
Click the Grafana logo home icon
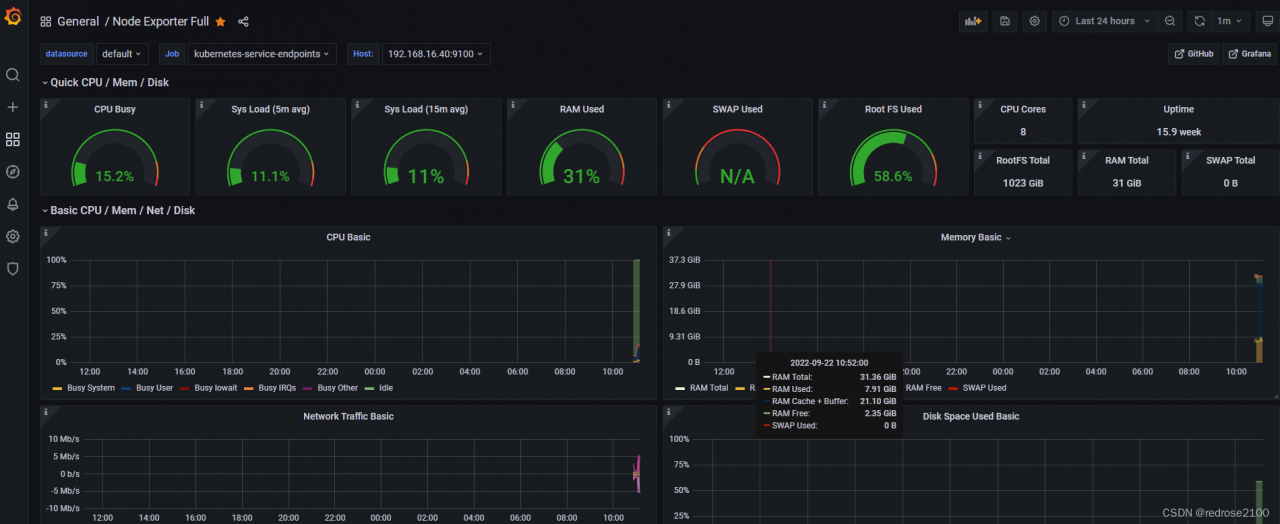[x=13, y=21]
